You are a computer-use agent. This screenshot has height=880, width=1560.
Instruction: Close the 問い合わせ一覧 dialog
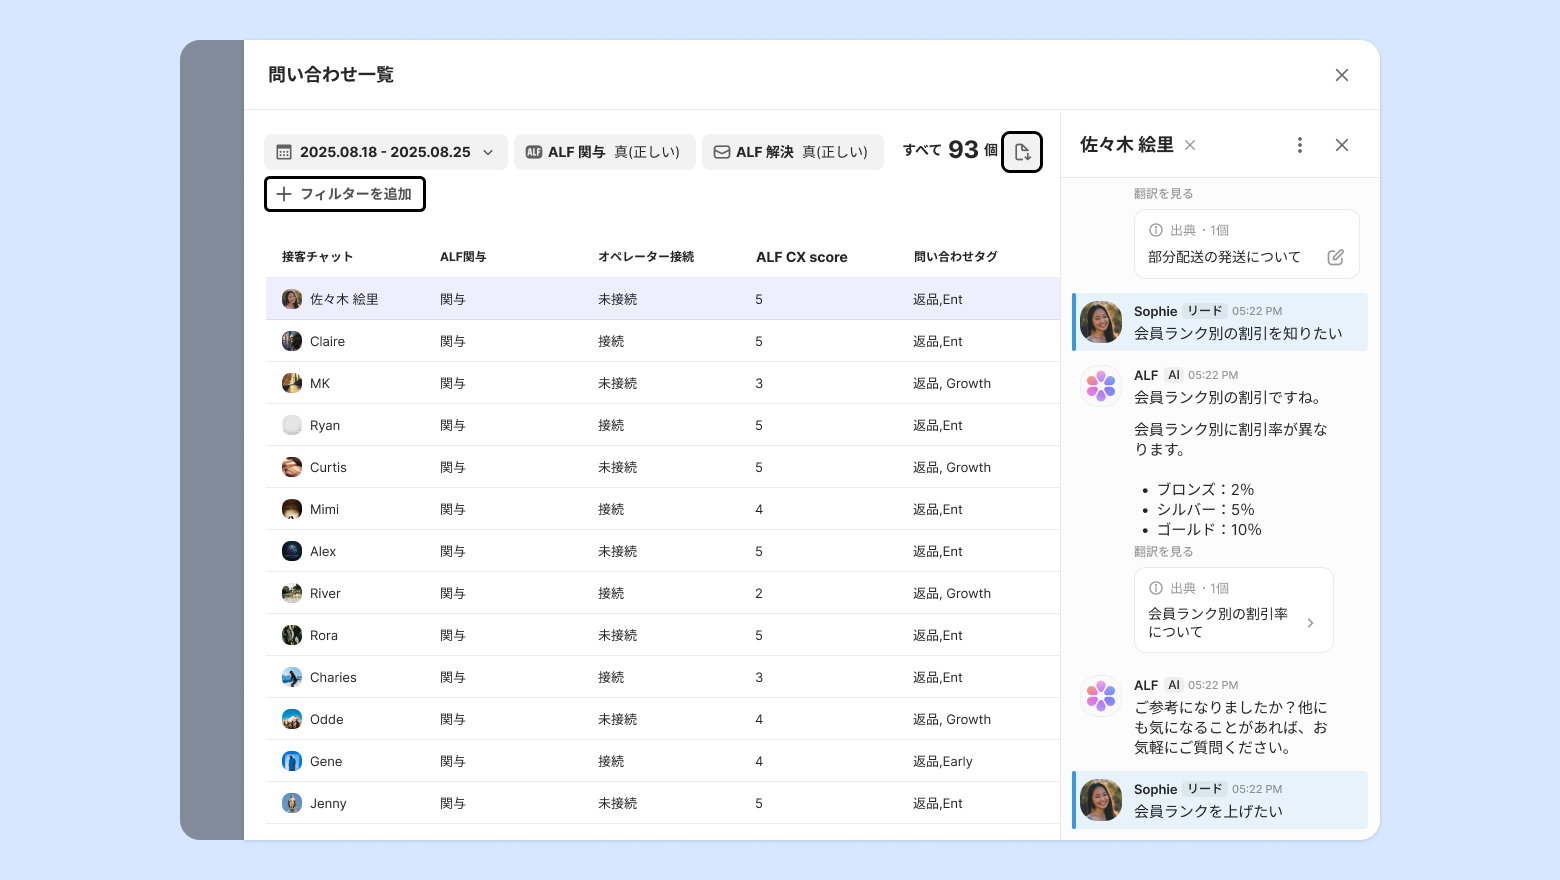(1342, 75)
